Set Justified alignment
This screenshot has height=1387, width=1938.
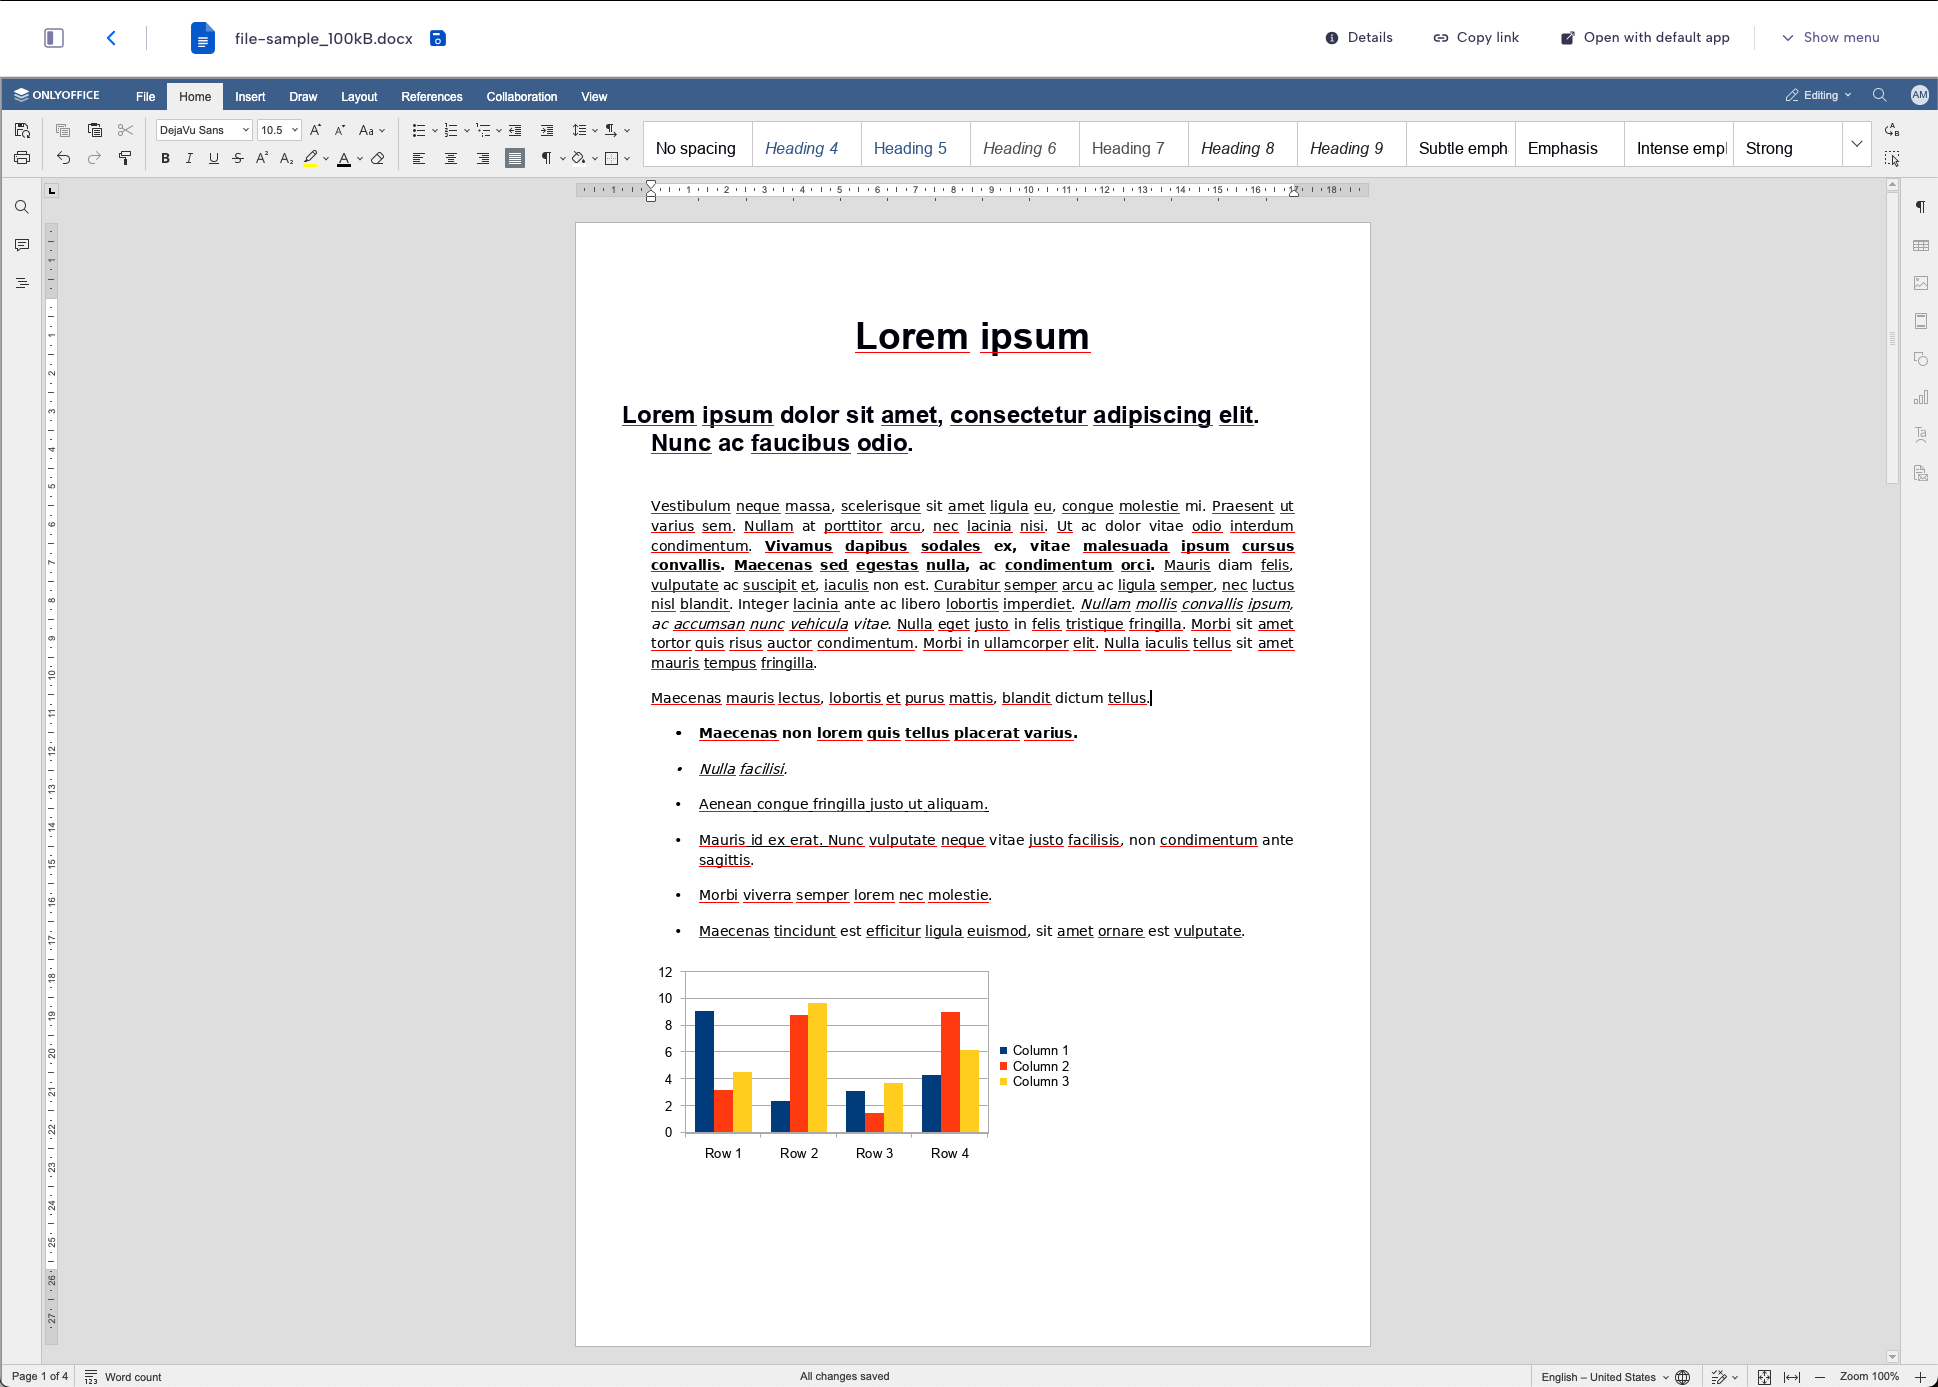[x=515, y=158]
